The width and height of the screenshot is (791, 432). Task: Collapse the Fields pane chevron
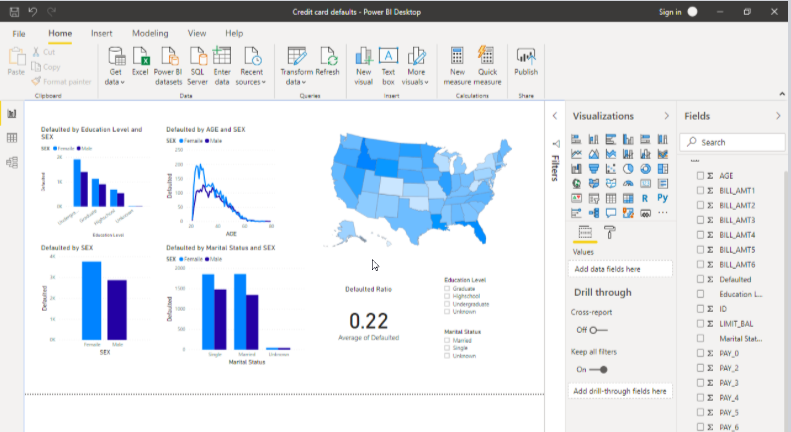(778, 116)
